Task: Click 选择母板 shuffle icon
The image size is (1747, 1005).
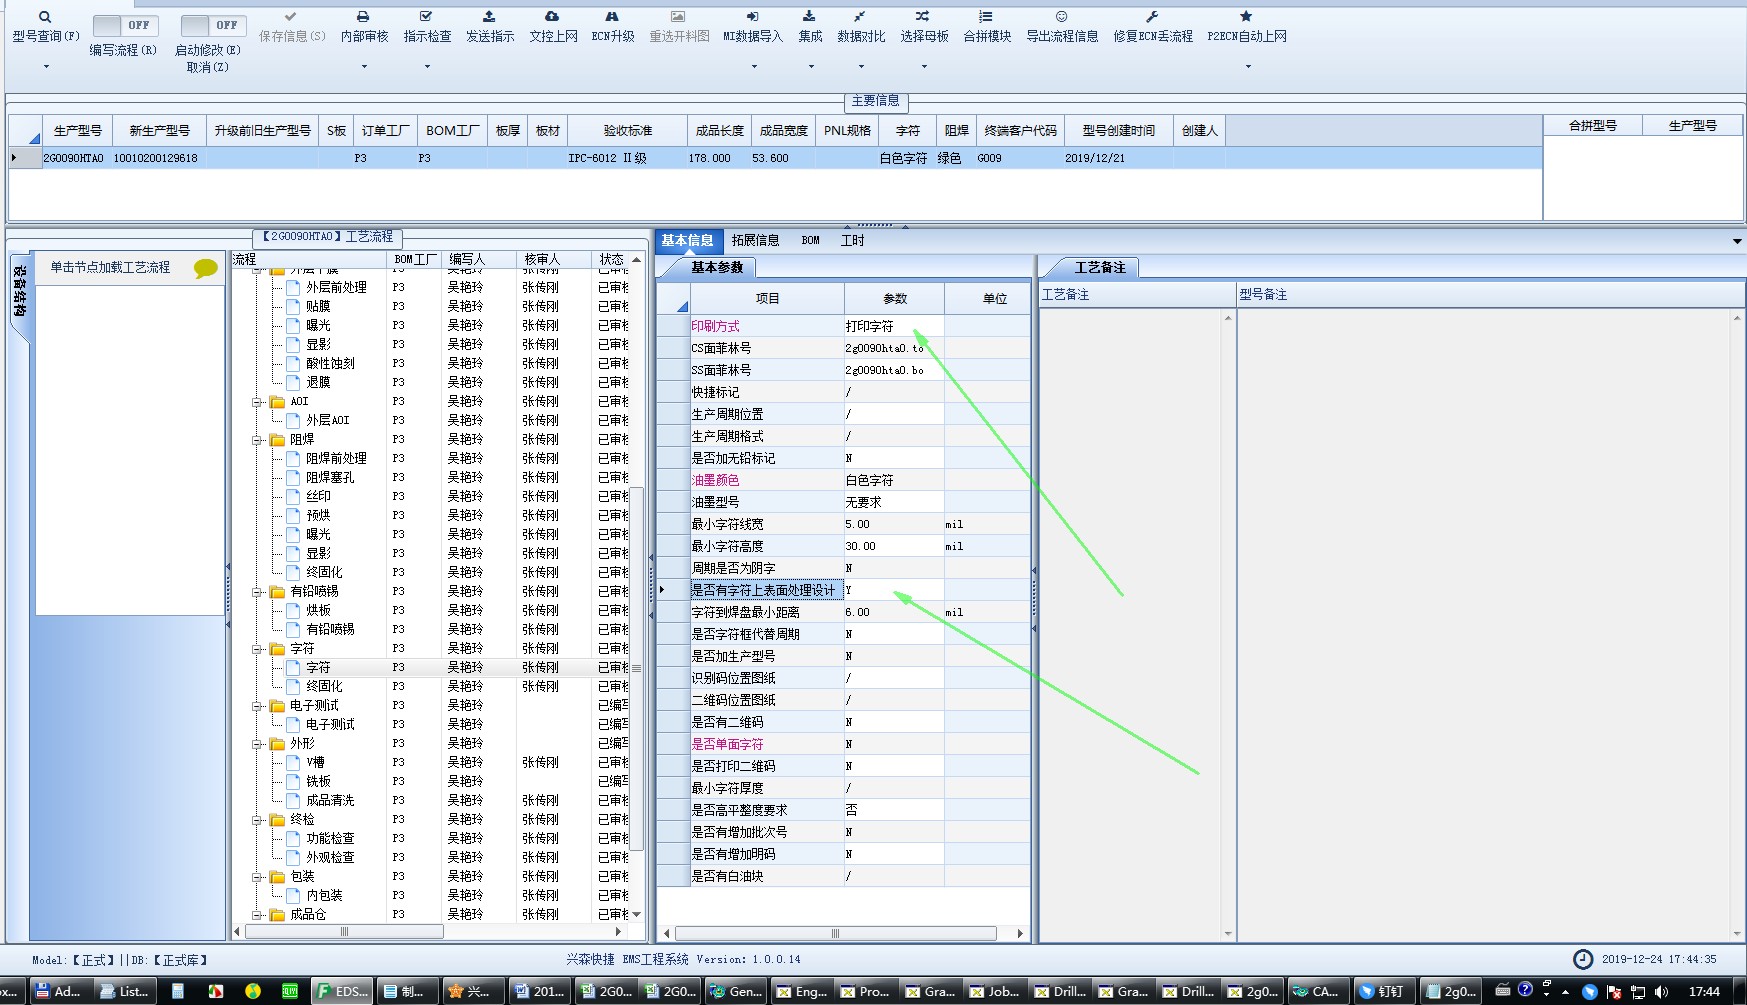Action: coord(924,27)
